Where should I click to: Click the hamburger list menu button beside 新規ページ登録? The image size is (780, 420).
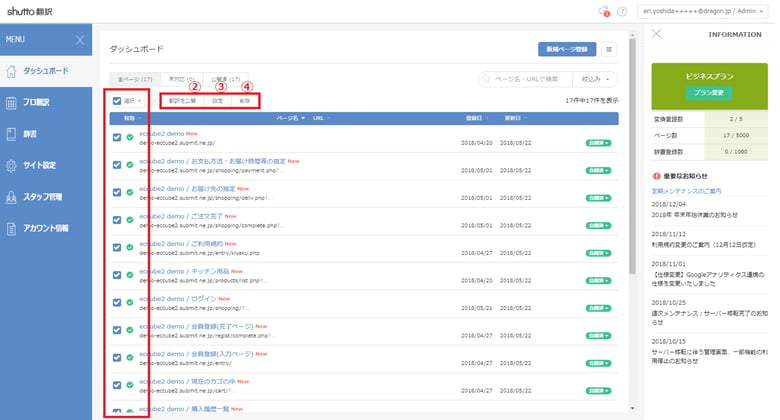click(x=609, y=49)
